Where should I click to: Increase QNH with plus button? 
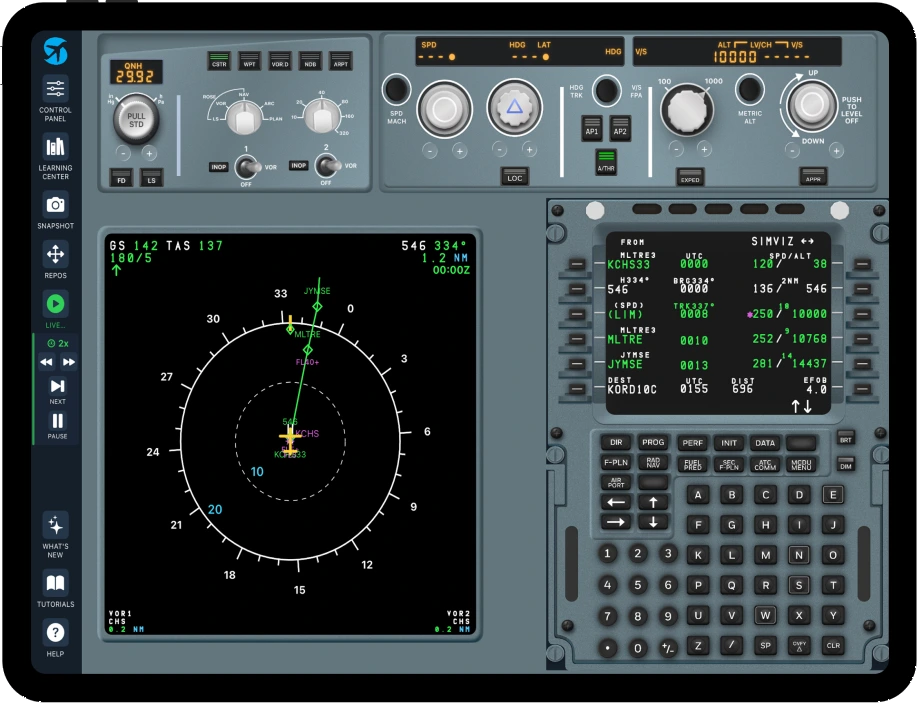pyautogui.click(x=149, y=153)
